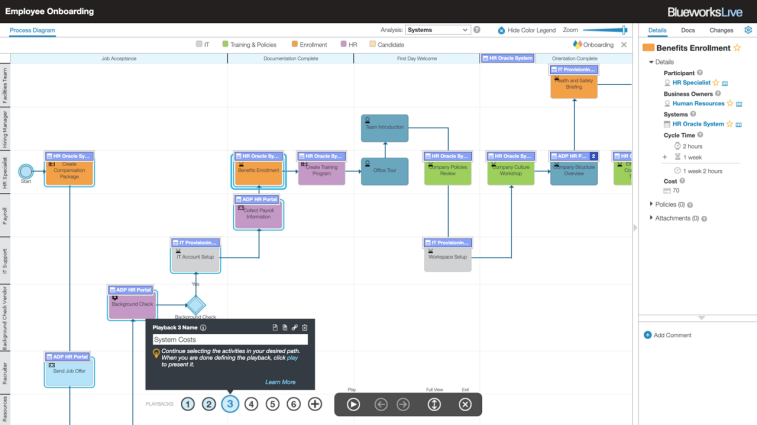The width and height of the screenshot is (757, 425).
Task: Click the Onboarding color scheme icon
Action: pos(577,44)
